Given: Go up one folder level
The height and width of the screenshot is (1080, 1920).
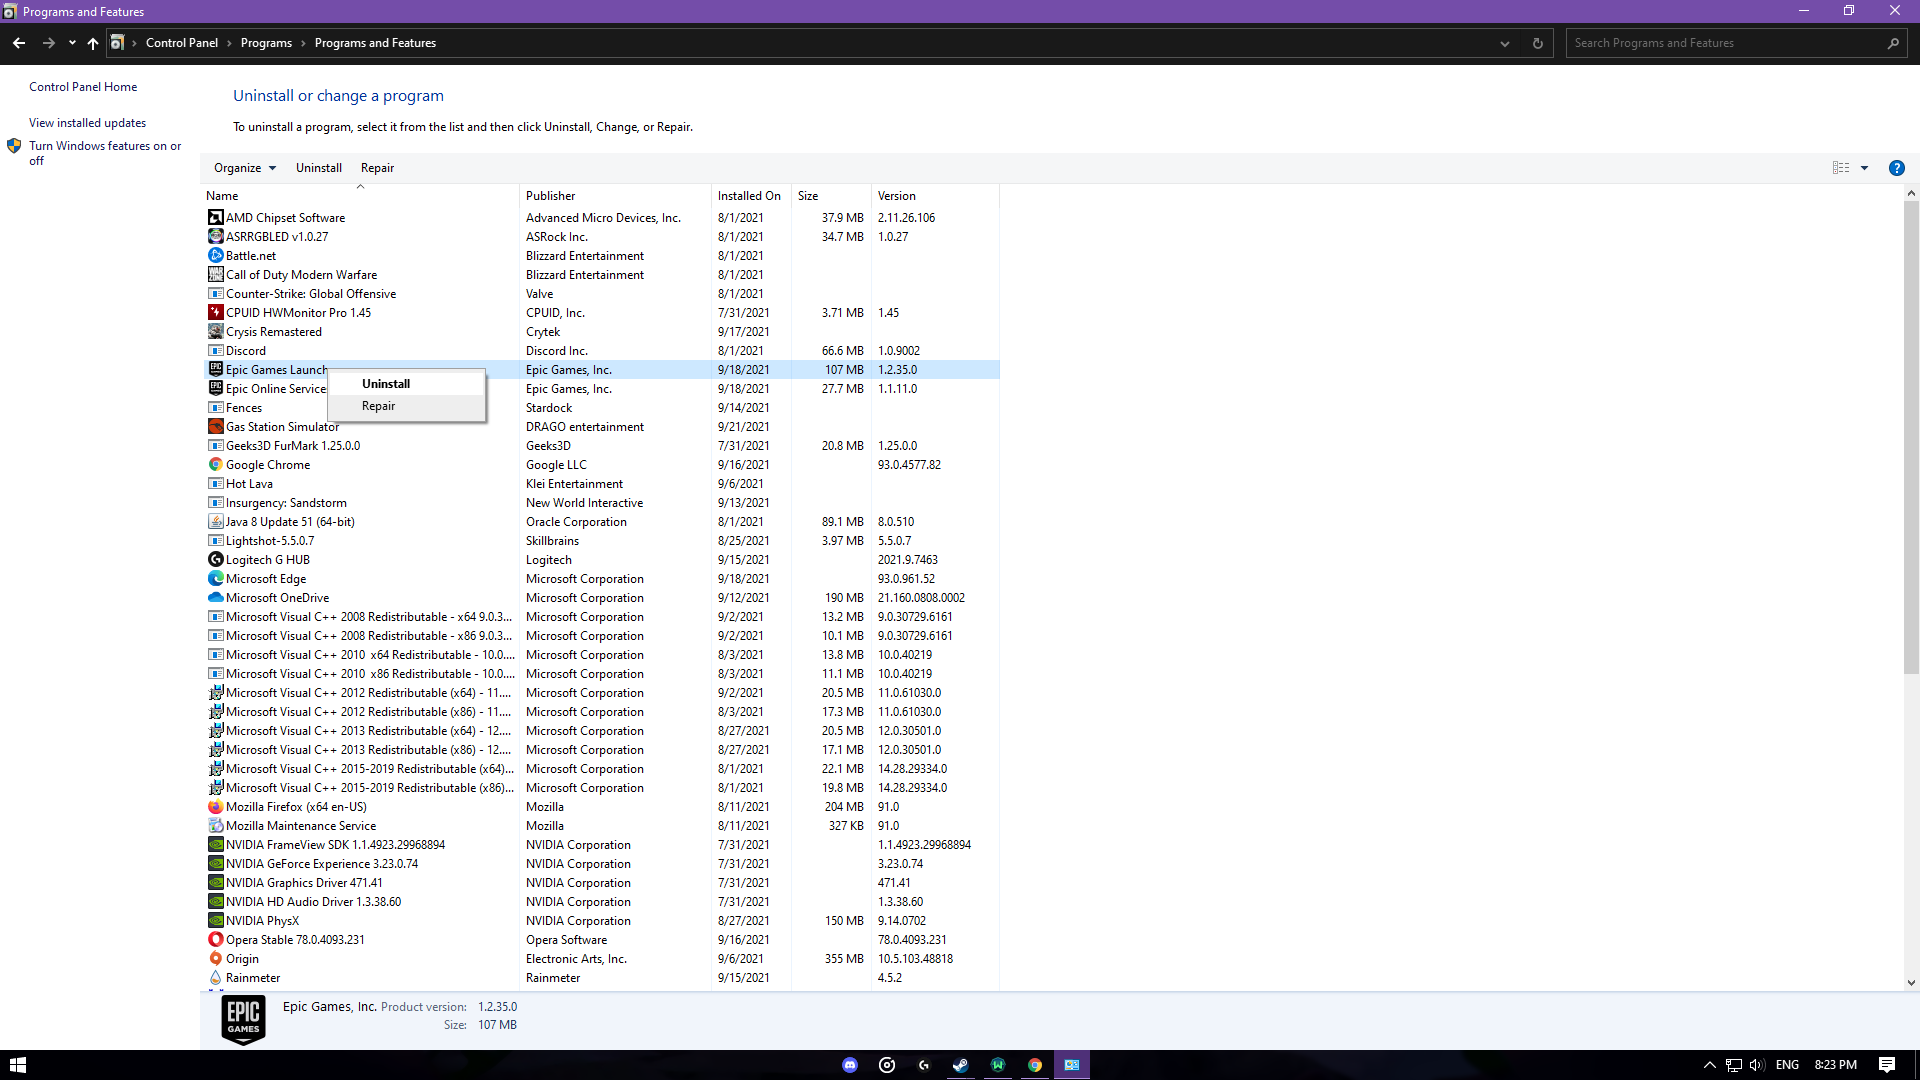Looking at the screenshot, I should (x=93, y=43).
